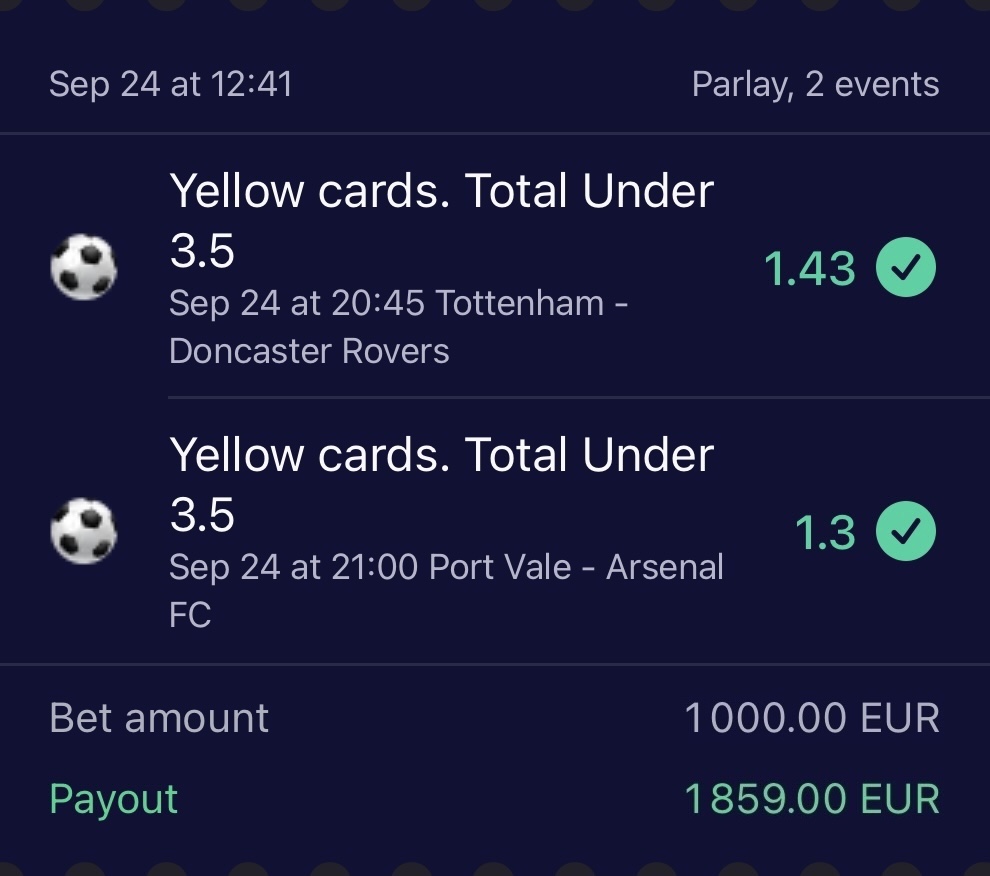Click the 'Doncaster Rovers' team name

point(309,351)
